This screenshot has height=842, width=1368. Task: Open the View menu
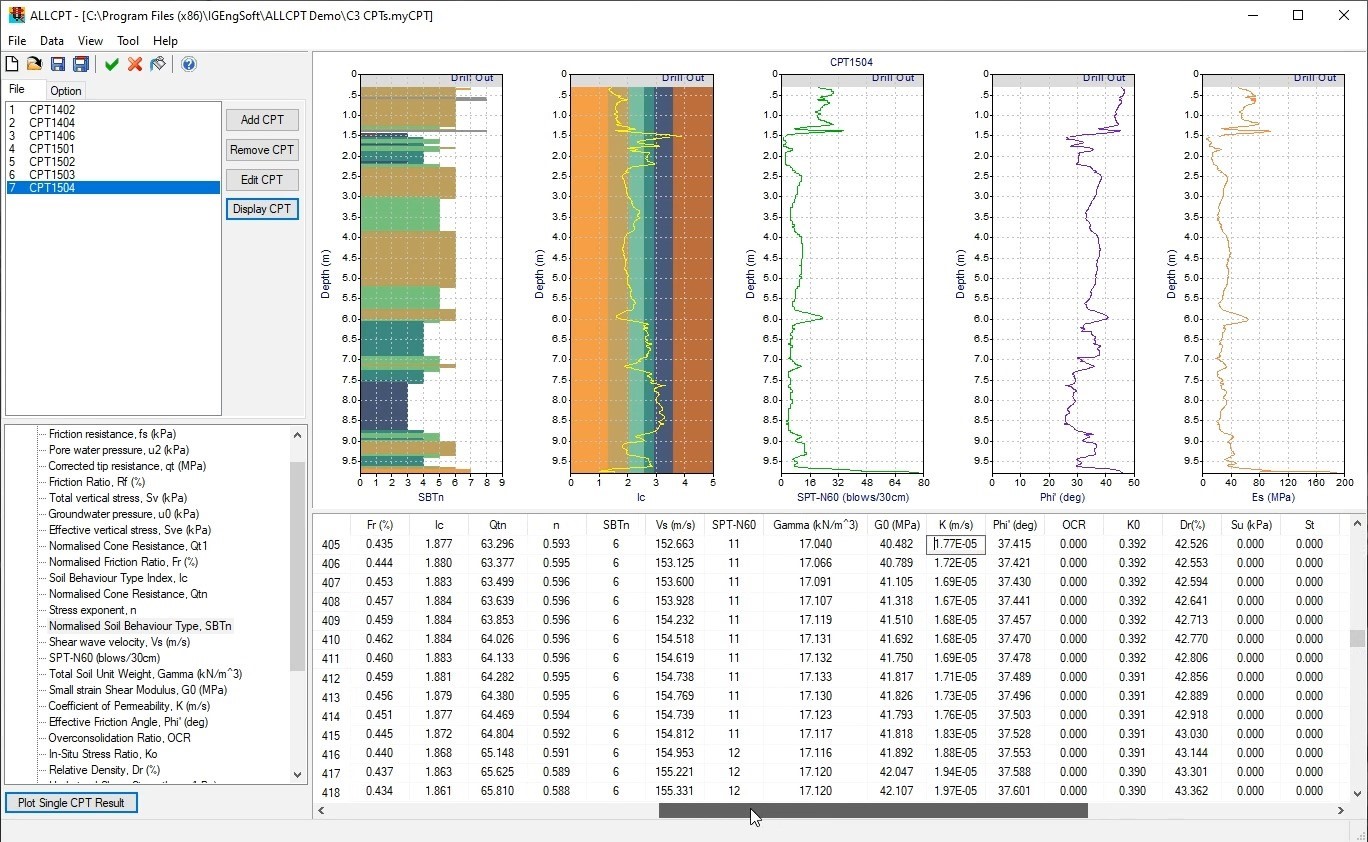coord(90,41)
